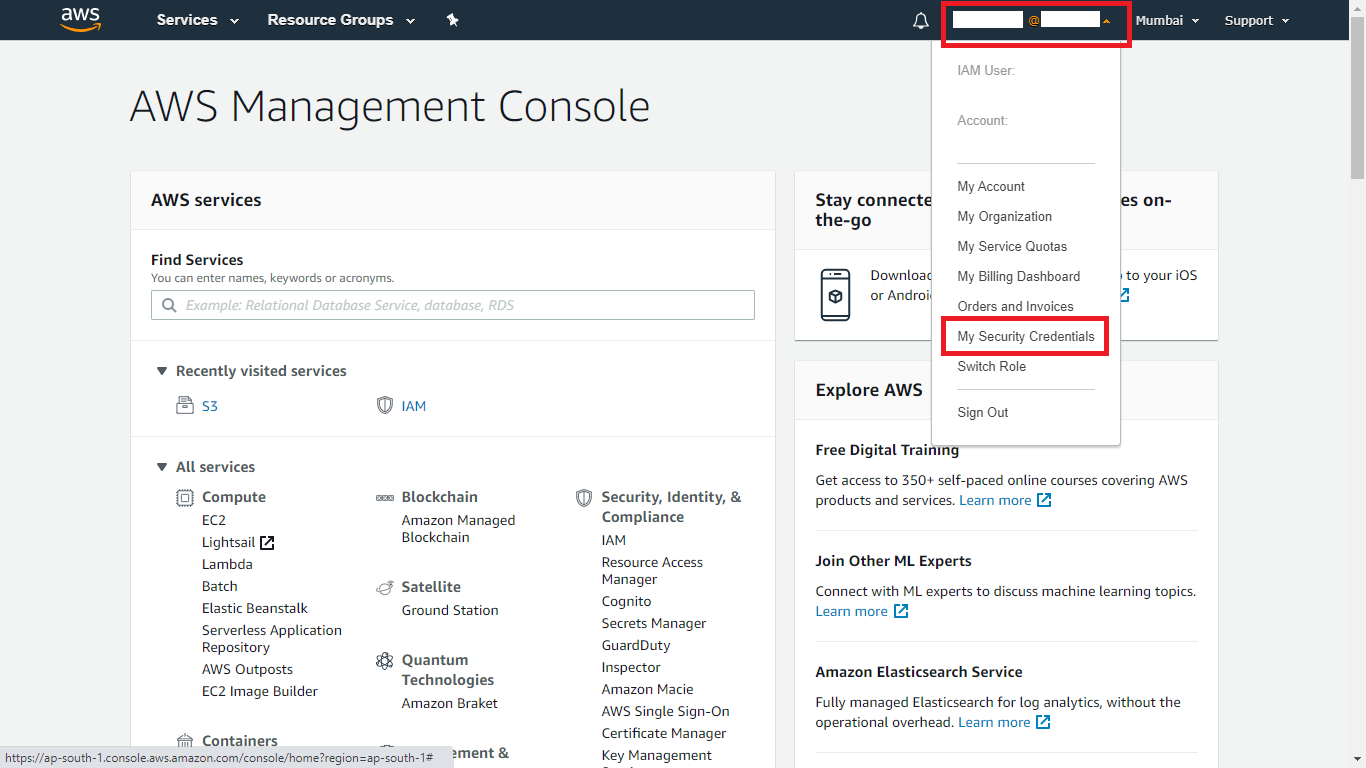Open the Resource Groups dropdown
This screenshot has height=768, width=1366.
pos(341,20)
